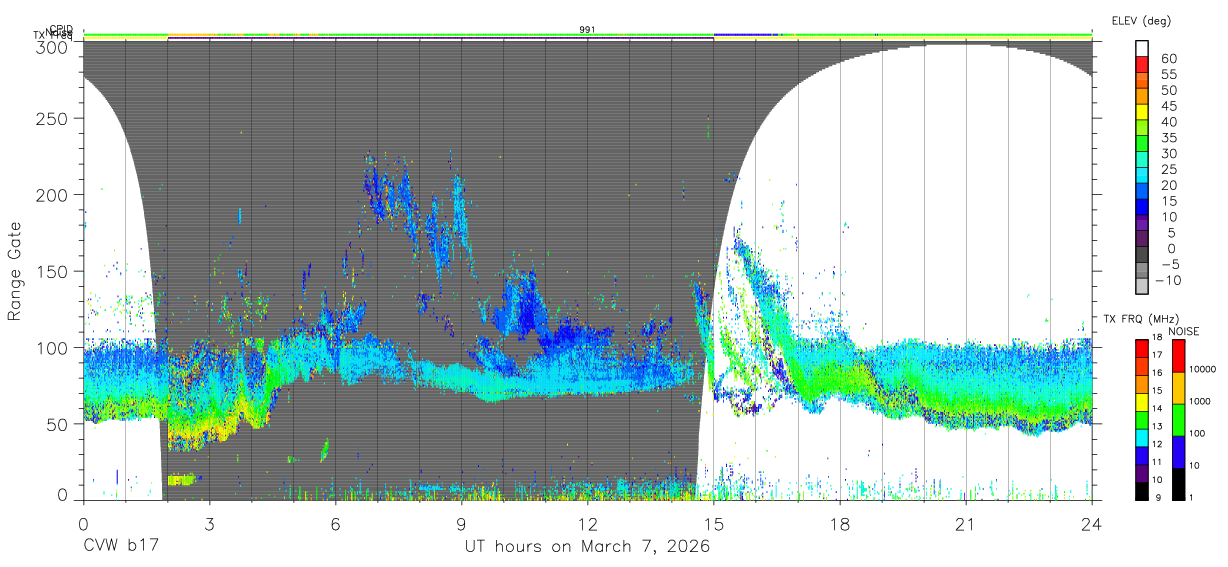Select the 'UT hours on March 7, 2026' label
Viewport: 1228px width, 567px height.
(x=587, y=547)
